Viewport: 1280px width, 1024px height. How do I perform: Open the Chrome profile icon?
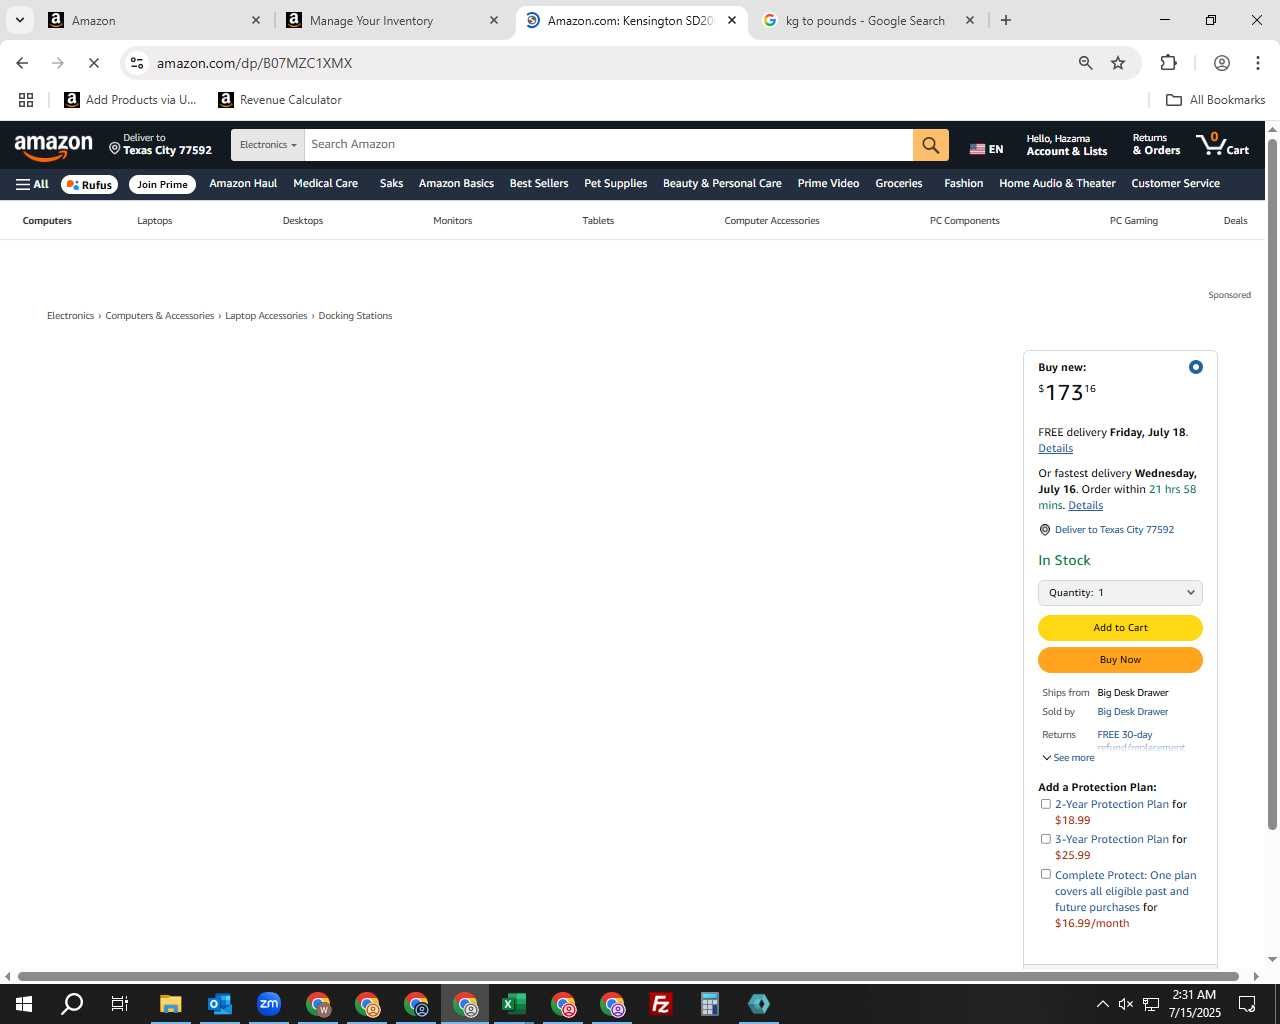tap(1221, 63)
